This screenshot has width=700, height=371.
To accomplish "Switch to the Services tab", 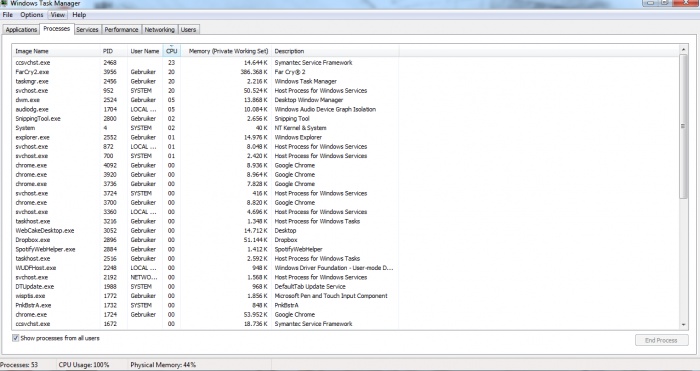I will tap(87, 30).
